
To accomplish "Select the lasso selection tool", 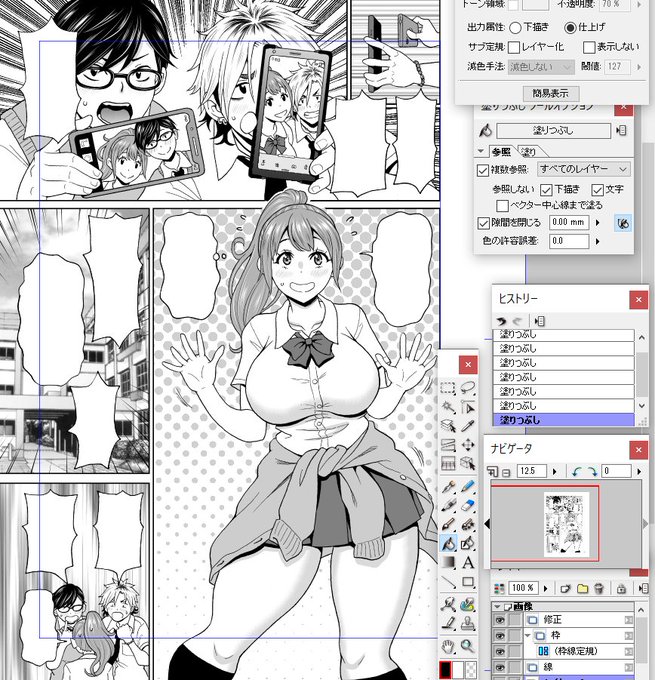I will tap(467, 387).
